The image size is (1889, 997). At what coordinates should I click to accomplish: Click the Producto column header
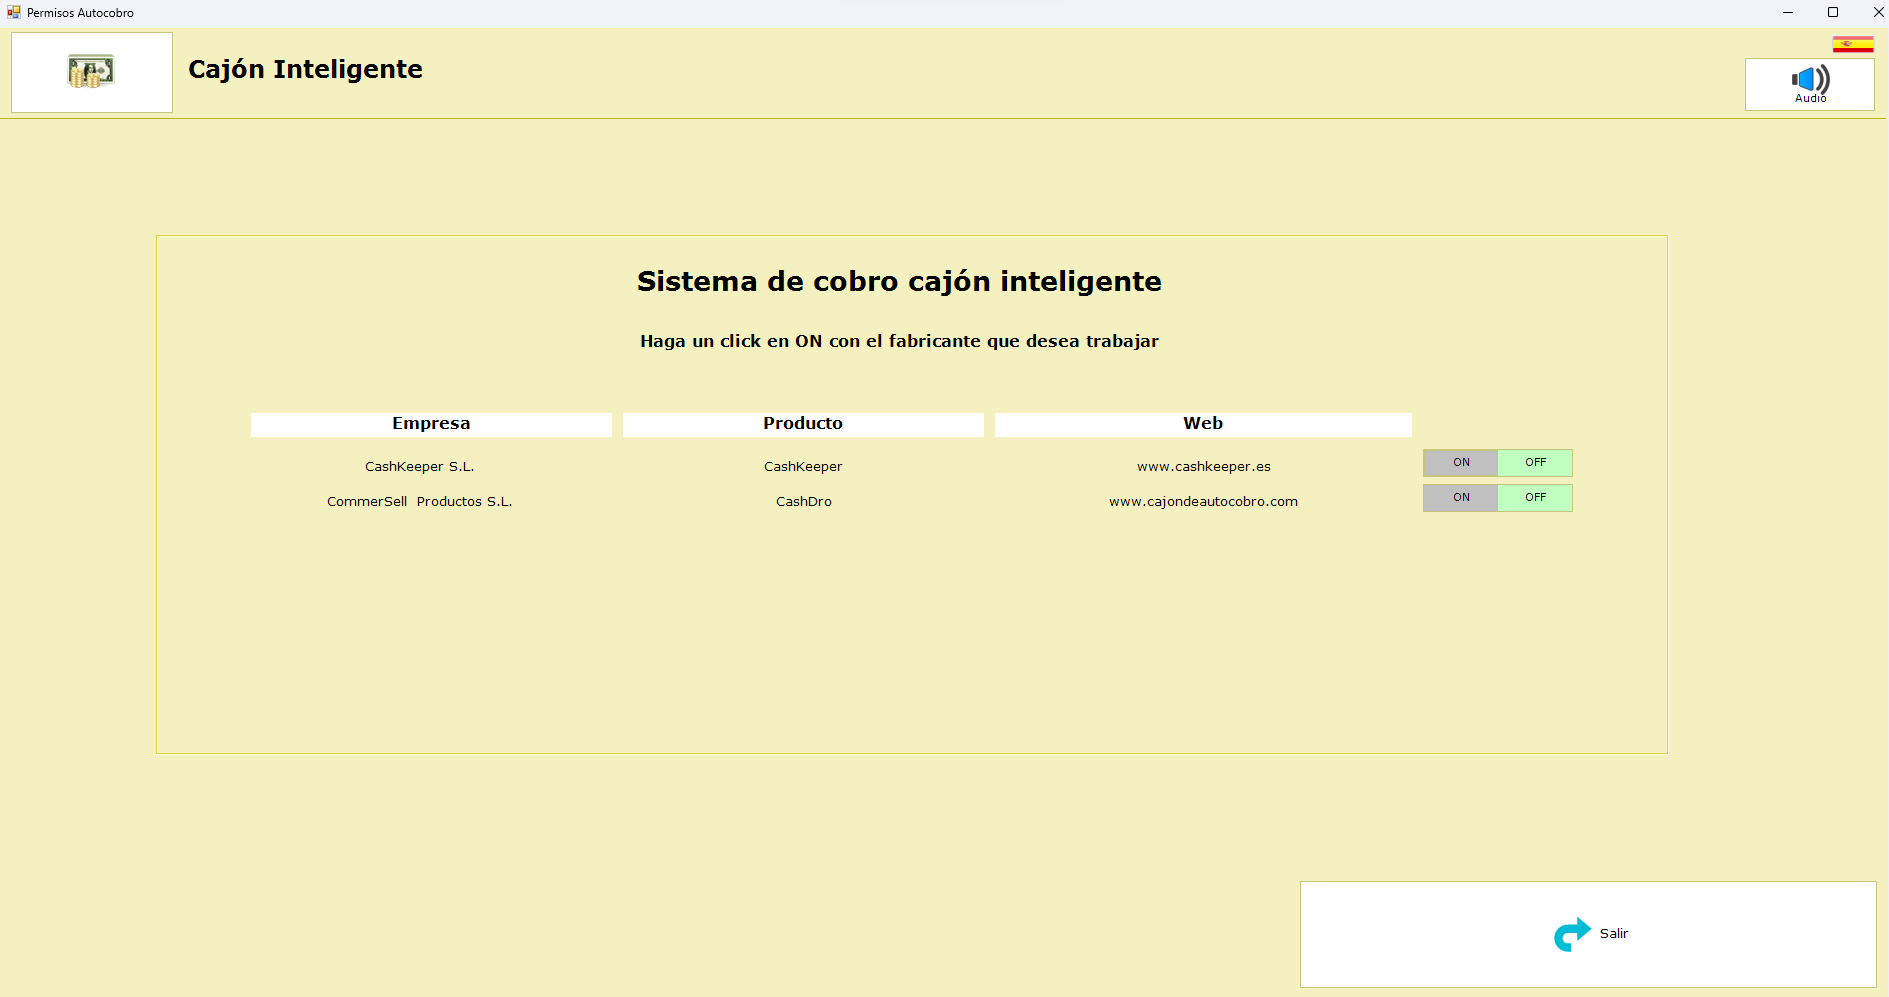803,424
